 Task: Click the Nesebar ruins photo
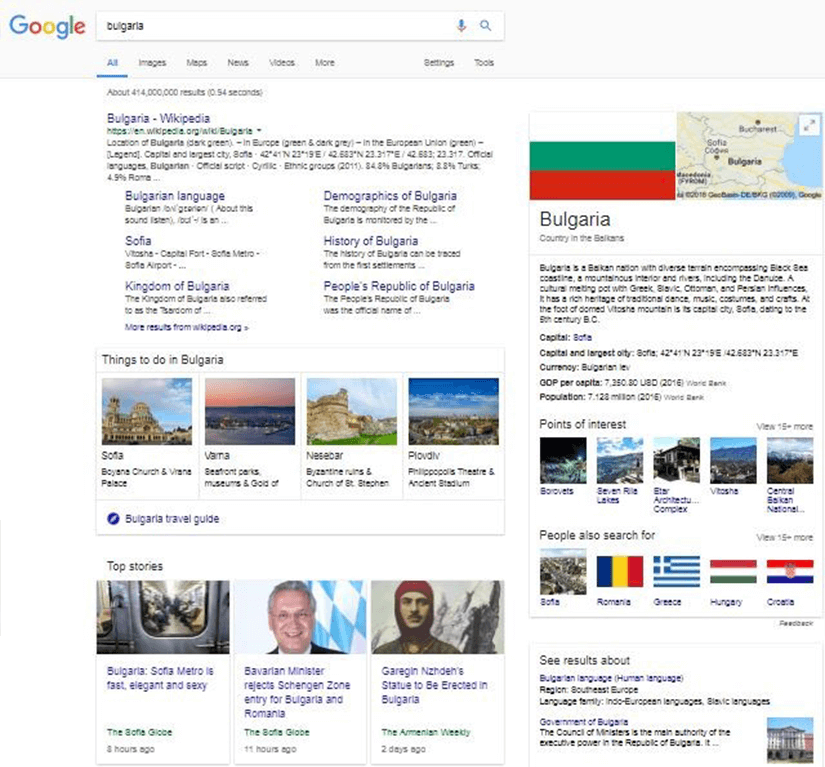click(x=352, y=411)
